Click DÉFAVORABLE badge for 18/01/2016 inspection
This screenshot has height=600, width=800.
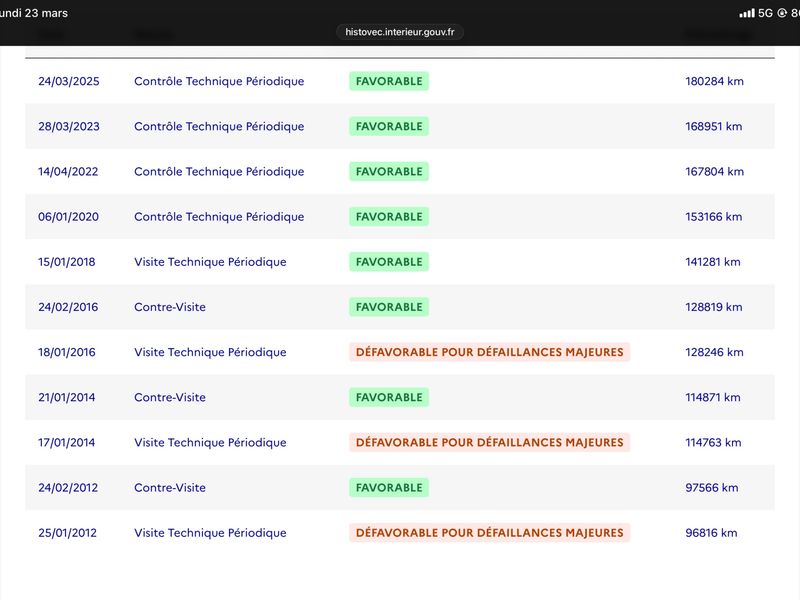[489, 352]
